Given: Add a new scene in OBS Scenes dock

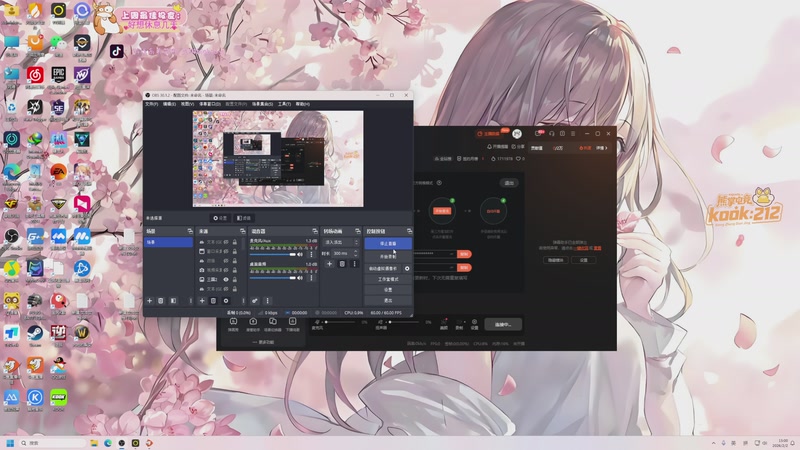Looking at the screenshot, I should click(149, 301).
